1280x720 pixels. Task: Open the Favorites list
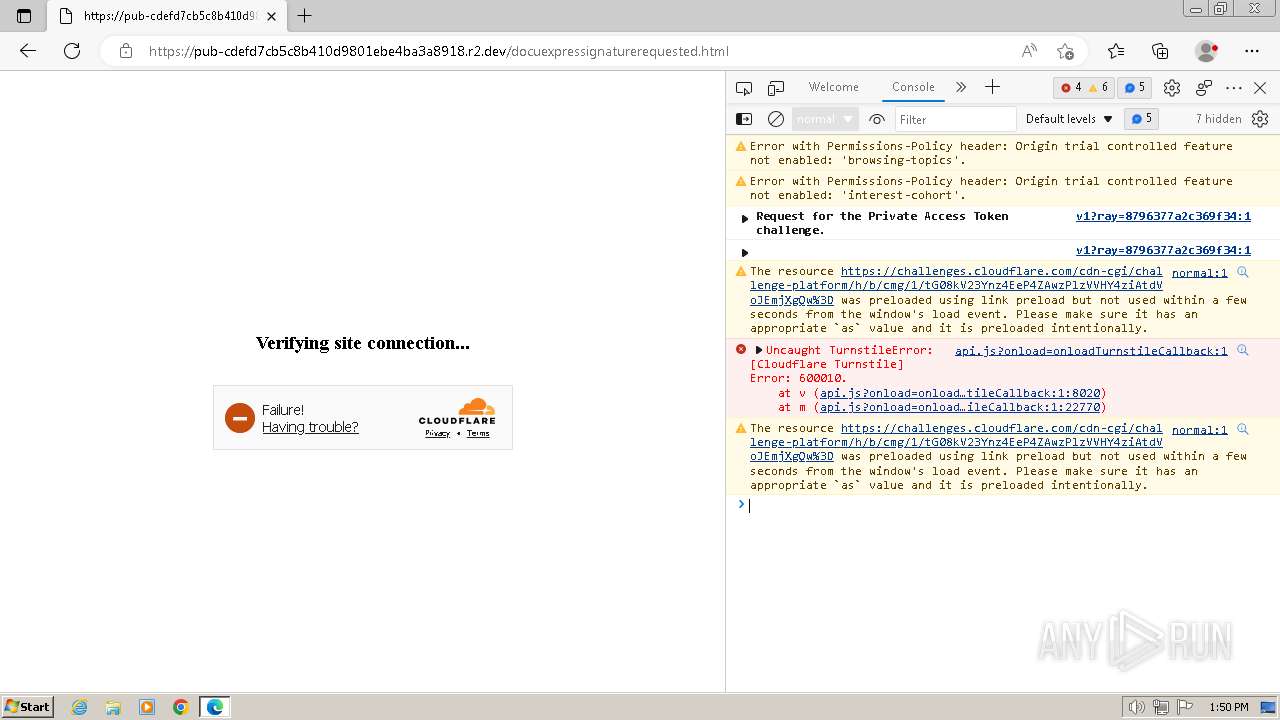pyautogui.click(x=1116, y=51)
